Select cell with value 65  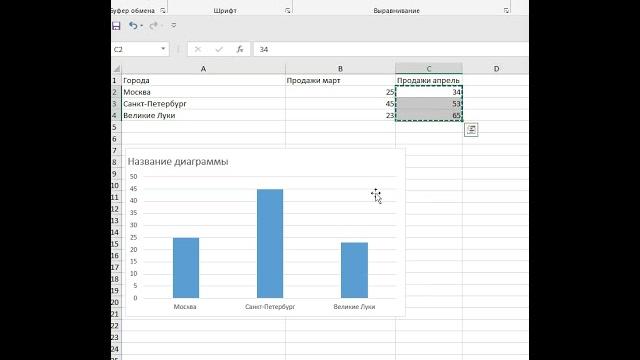pos(429,116)
